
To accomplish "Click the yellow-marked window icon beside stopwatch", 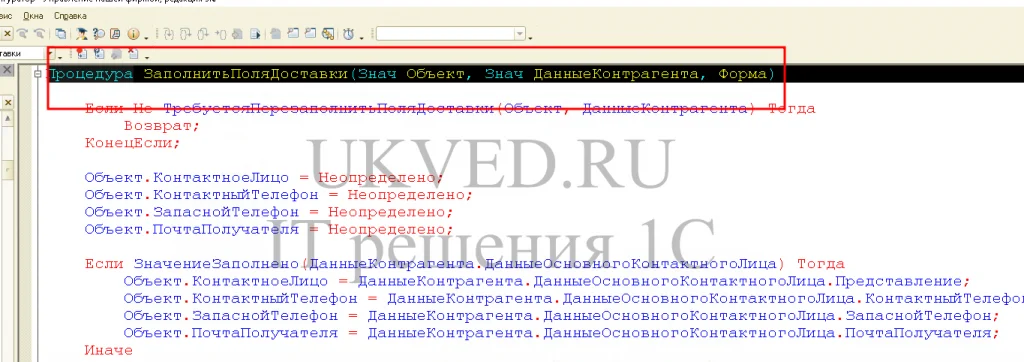I will pos(328,34).
